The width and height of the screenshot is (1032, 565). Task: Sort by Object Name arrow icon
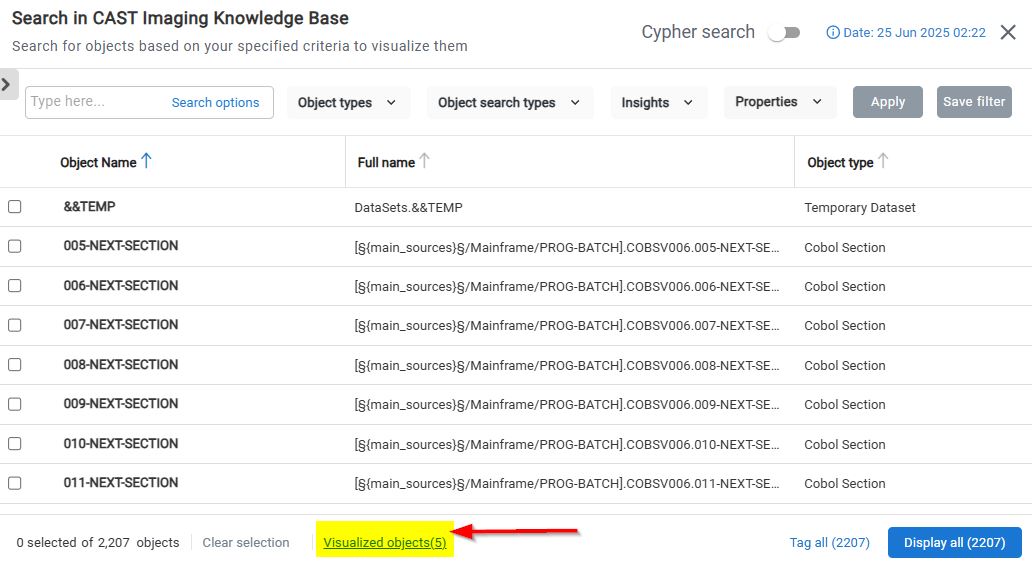147,161
